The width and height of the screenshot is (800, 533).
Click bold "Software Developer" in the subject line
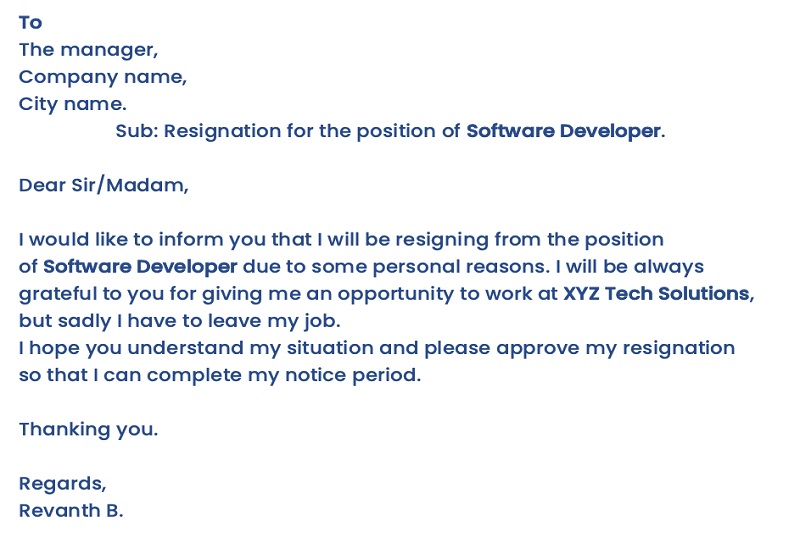[563, 131]
